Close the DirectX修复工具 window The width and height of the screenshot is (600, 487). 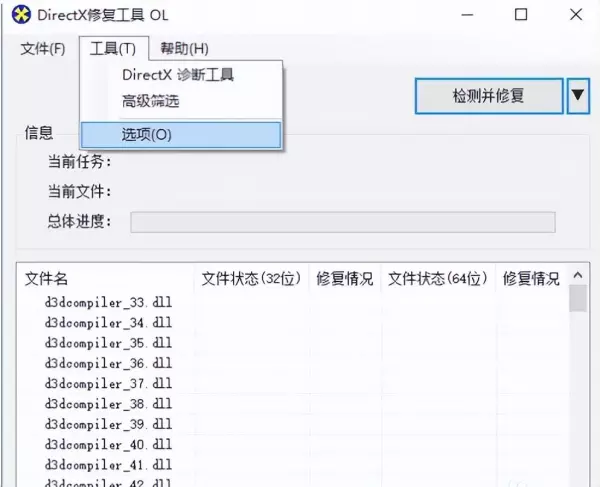576,15
